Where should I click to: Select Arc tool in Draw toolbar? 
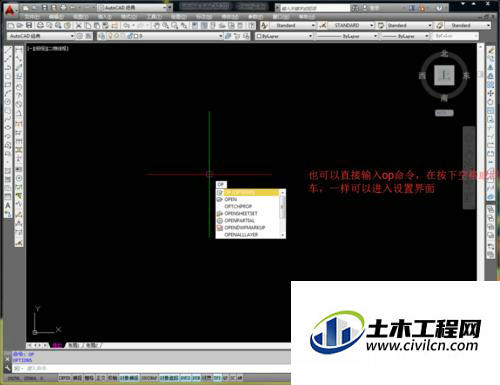(8, 93)
